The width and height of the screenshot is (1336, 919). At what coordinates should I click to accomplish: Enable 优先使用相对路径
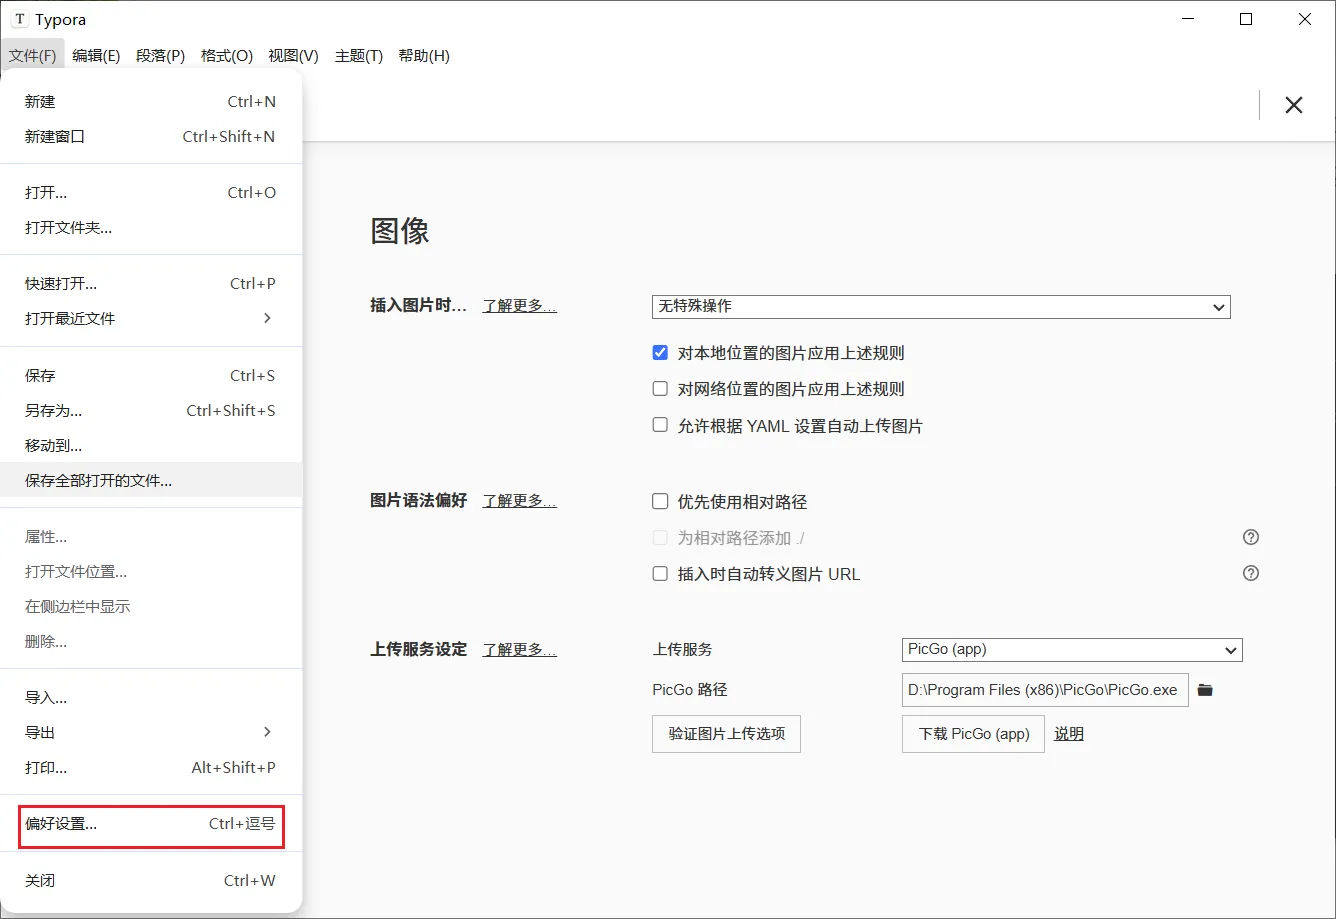(660, 501)
